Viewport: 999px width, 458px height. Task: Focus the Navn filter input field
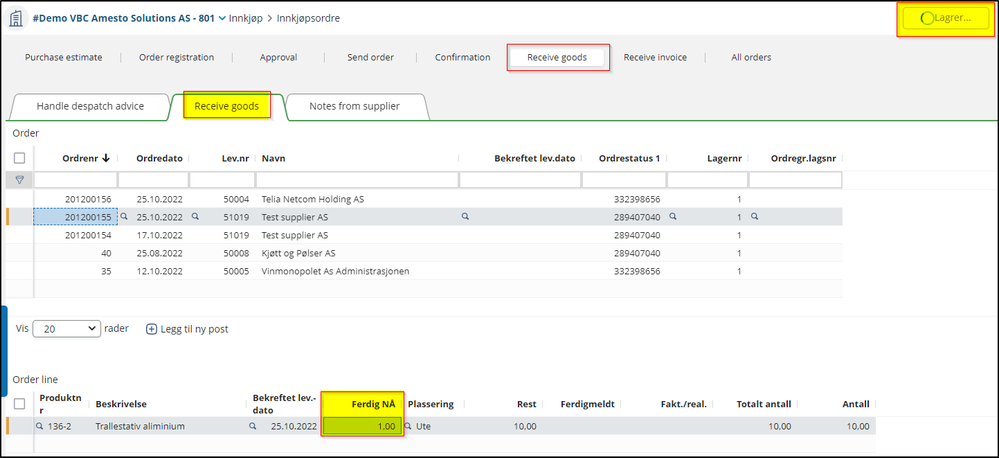pyautogui.click(x=357, y=180)
